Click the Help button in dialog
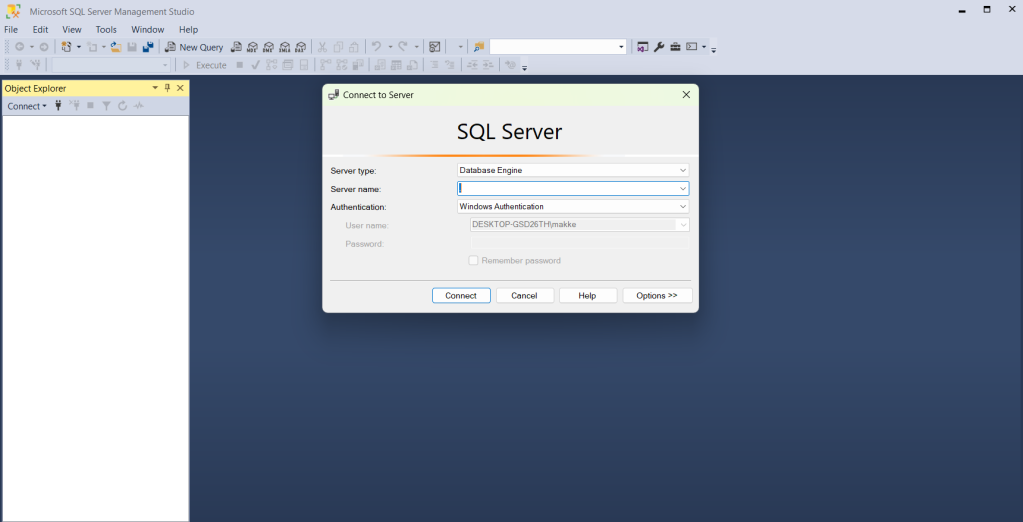Image resolution: width=1023 pixels, height=522 pixels. 587,296
